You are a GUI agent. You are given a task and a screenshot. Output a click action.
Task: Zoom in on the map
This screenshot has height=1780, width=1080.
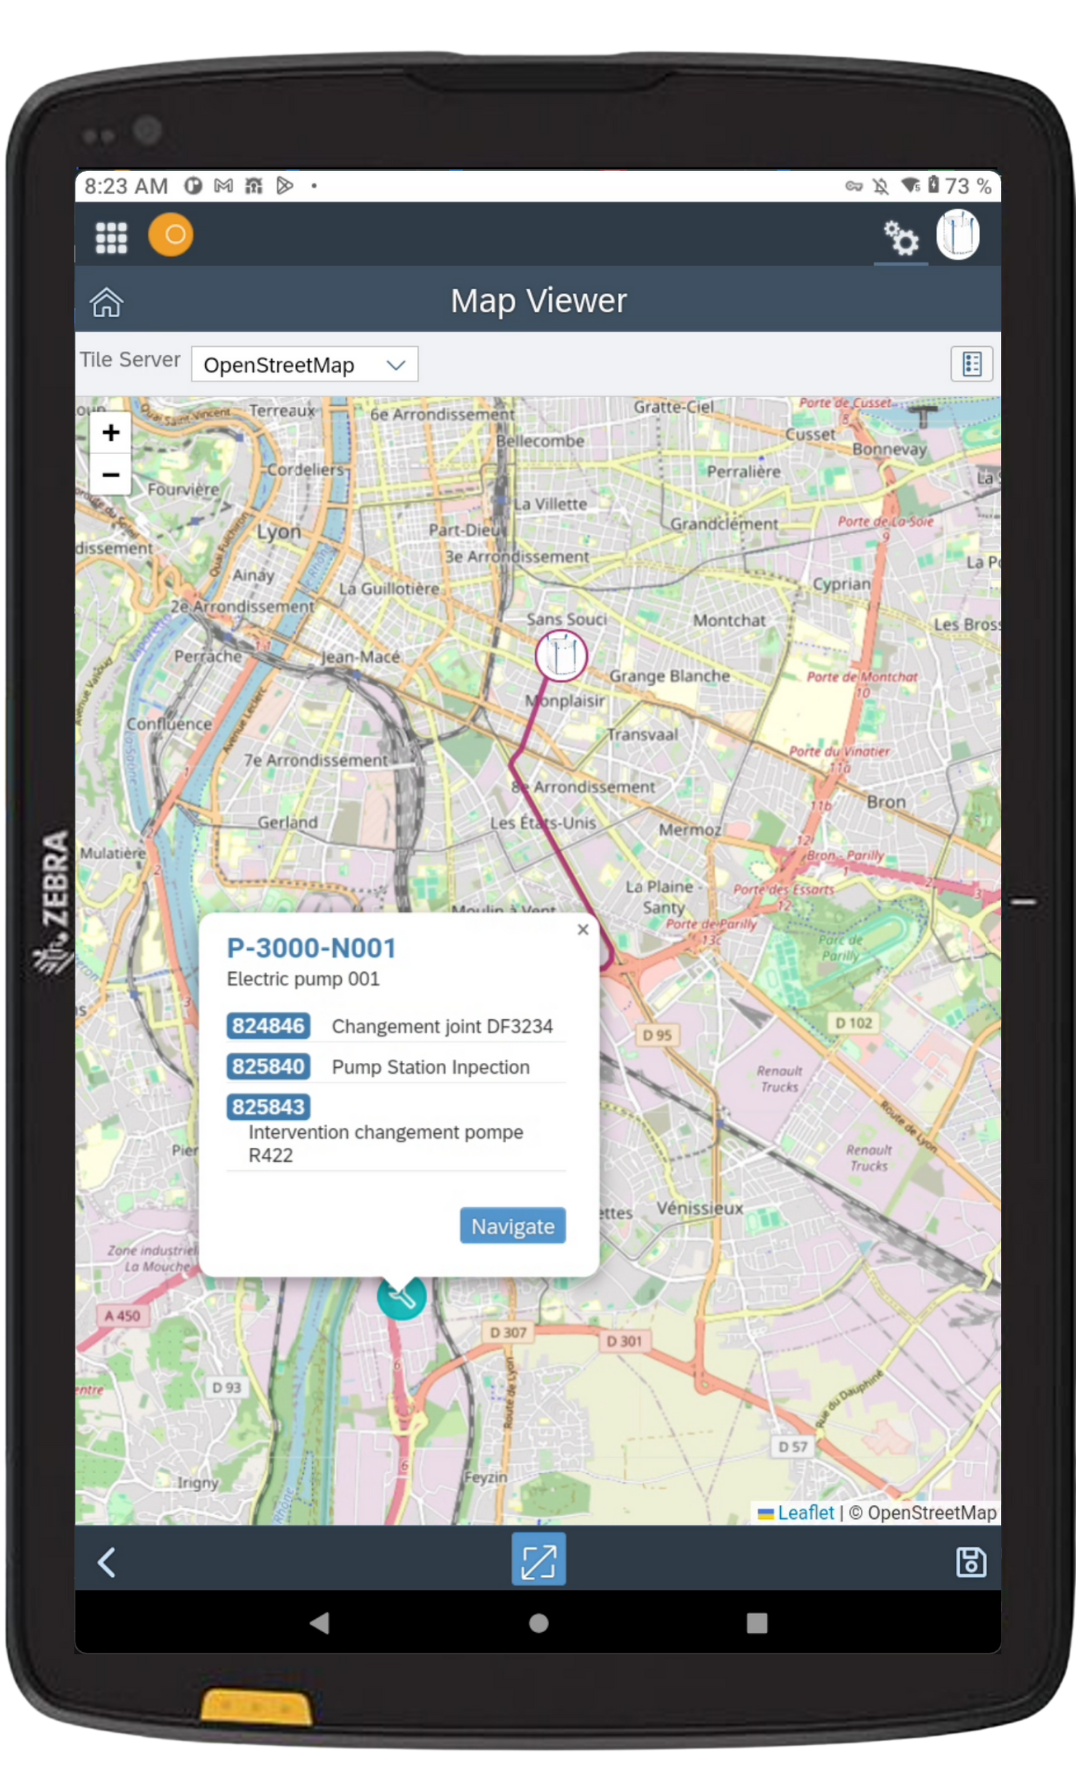pyautogui.click(x=111, y=433)
